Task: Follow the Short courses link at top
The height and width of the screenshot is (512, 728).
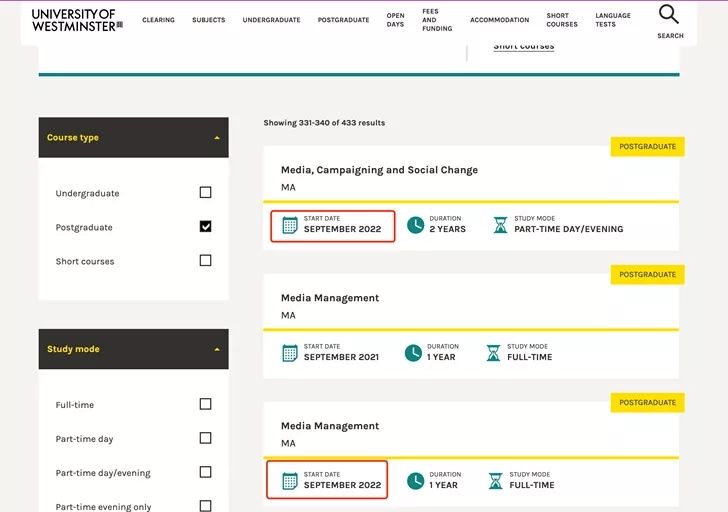Action: pos(523,46)
